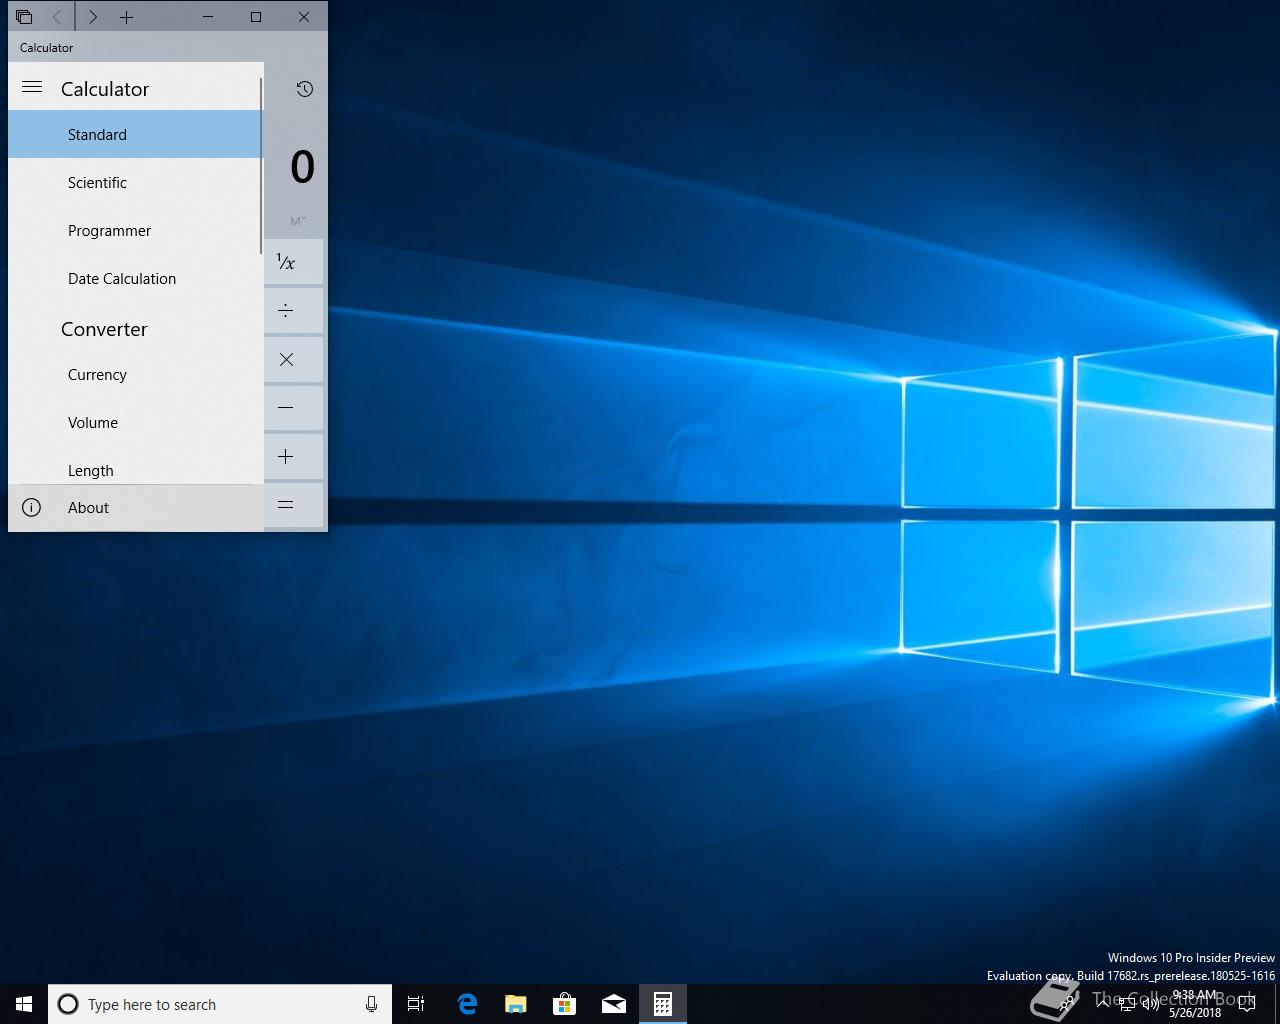This screenshot has height=1024, width=1280.
Task: Open the Currency converter
Action: coord(97,375)
